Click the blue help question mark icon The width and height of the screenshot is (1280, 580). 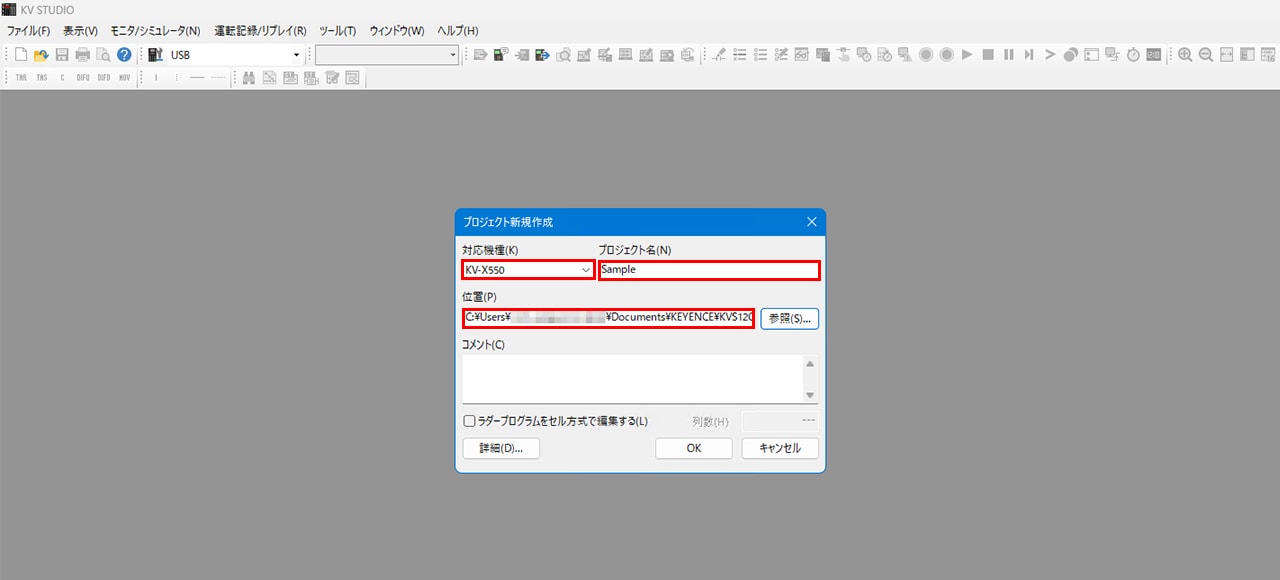(x=124, y=55)
